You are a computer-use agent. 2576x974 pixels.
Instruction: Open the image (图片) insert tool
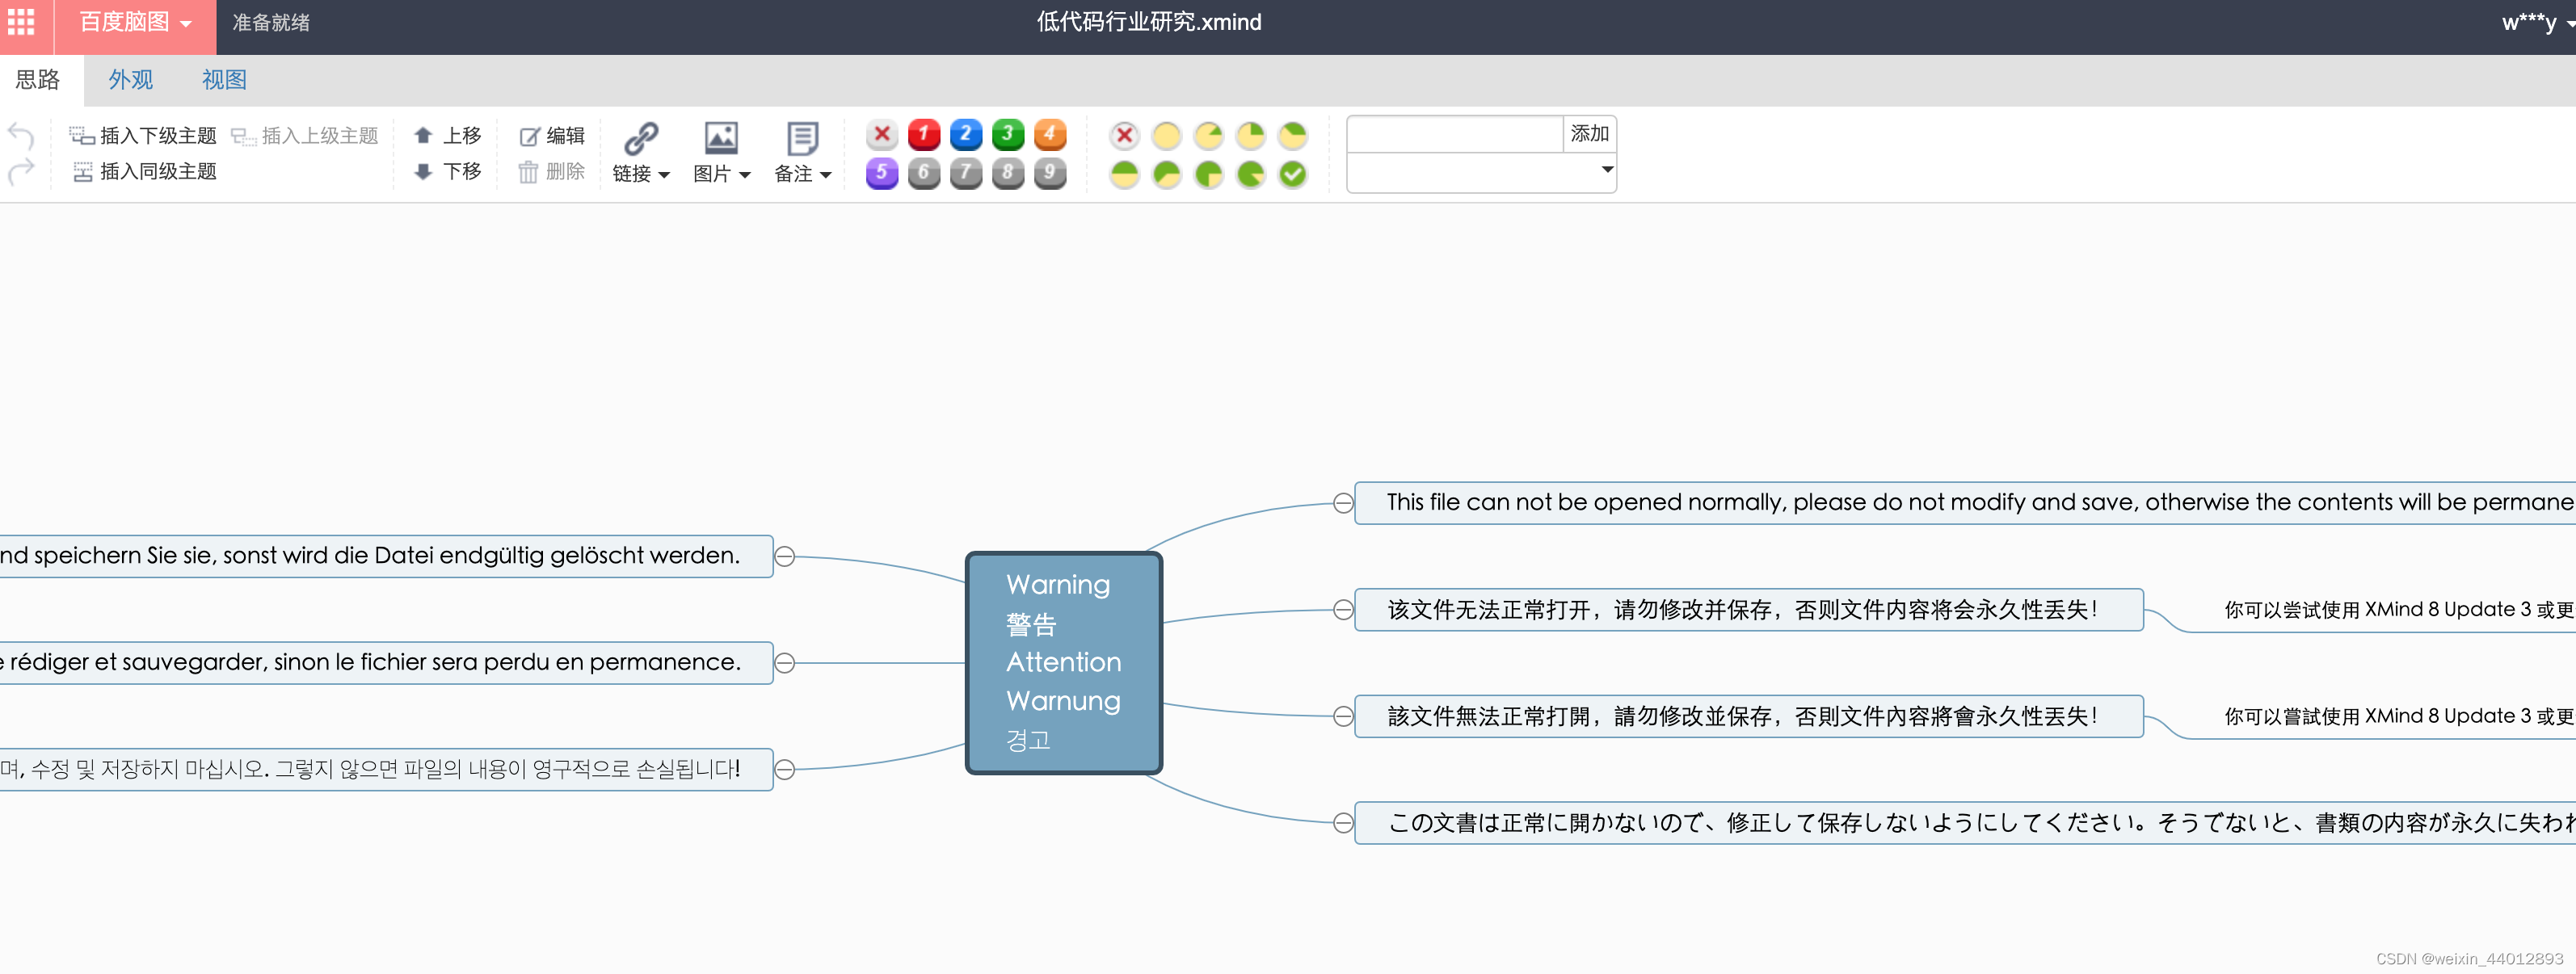coord(721,153)
